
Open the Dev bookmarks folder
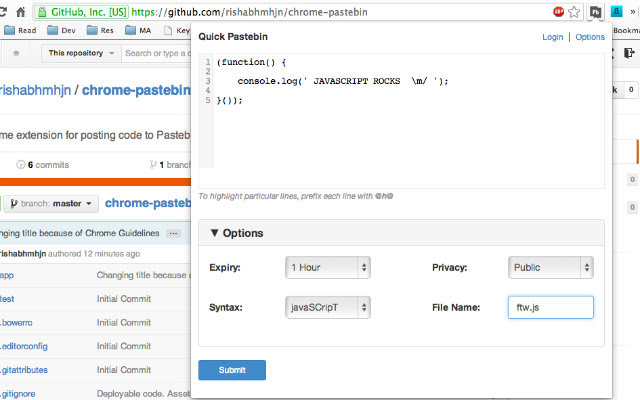click(x=61, y=30)
